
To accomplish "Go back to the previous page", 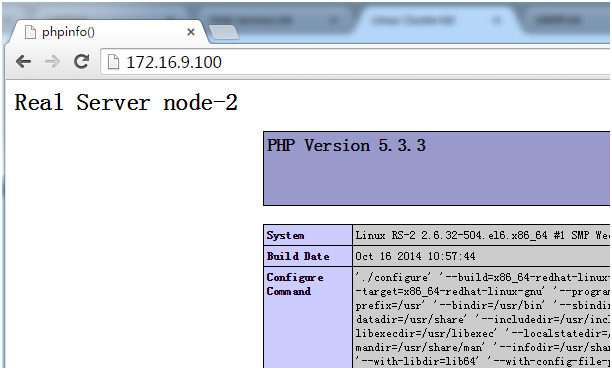I will (23, 62).
